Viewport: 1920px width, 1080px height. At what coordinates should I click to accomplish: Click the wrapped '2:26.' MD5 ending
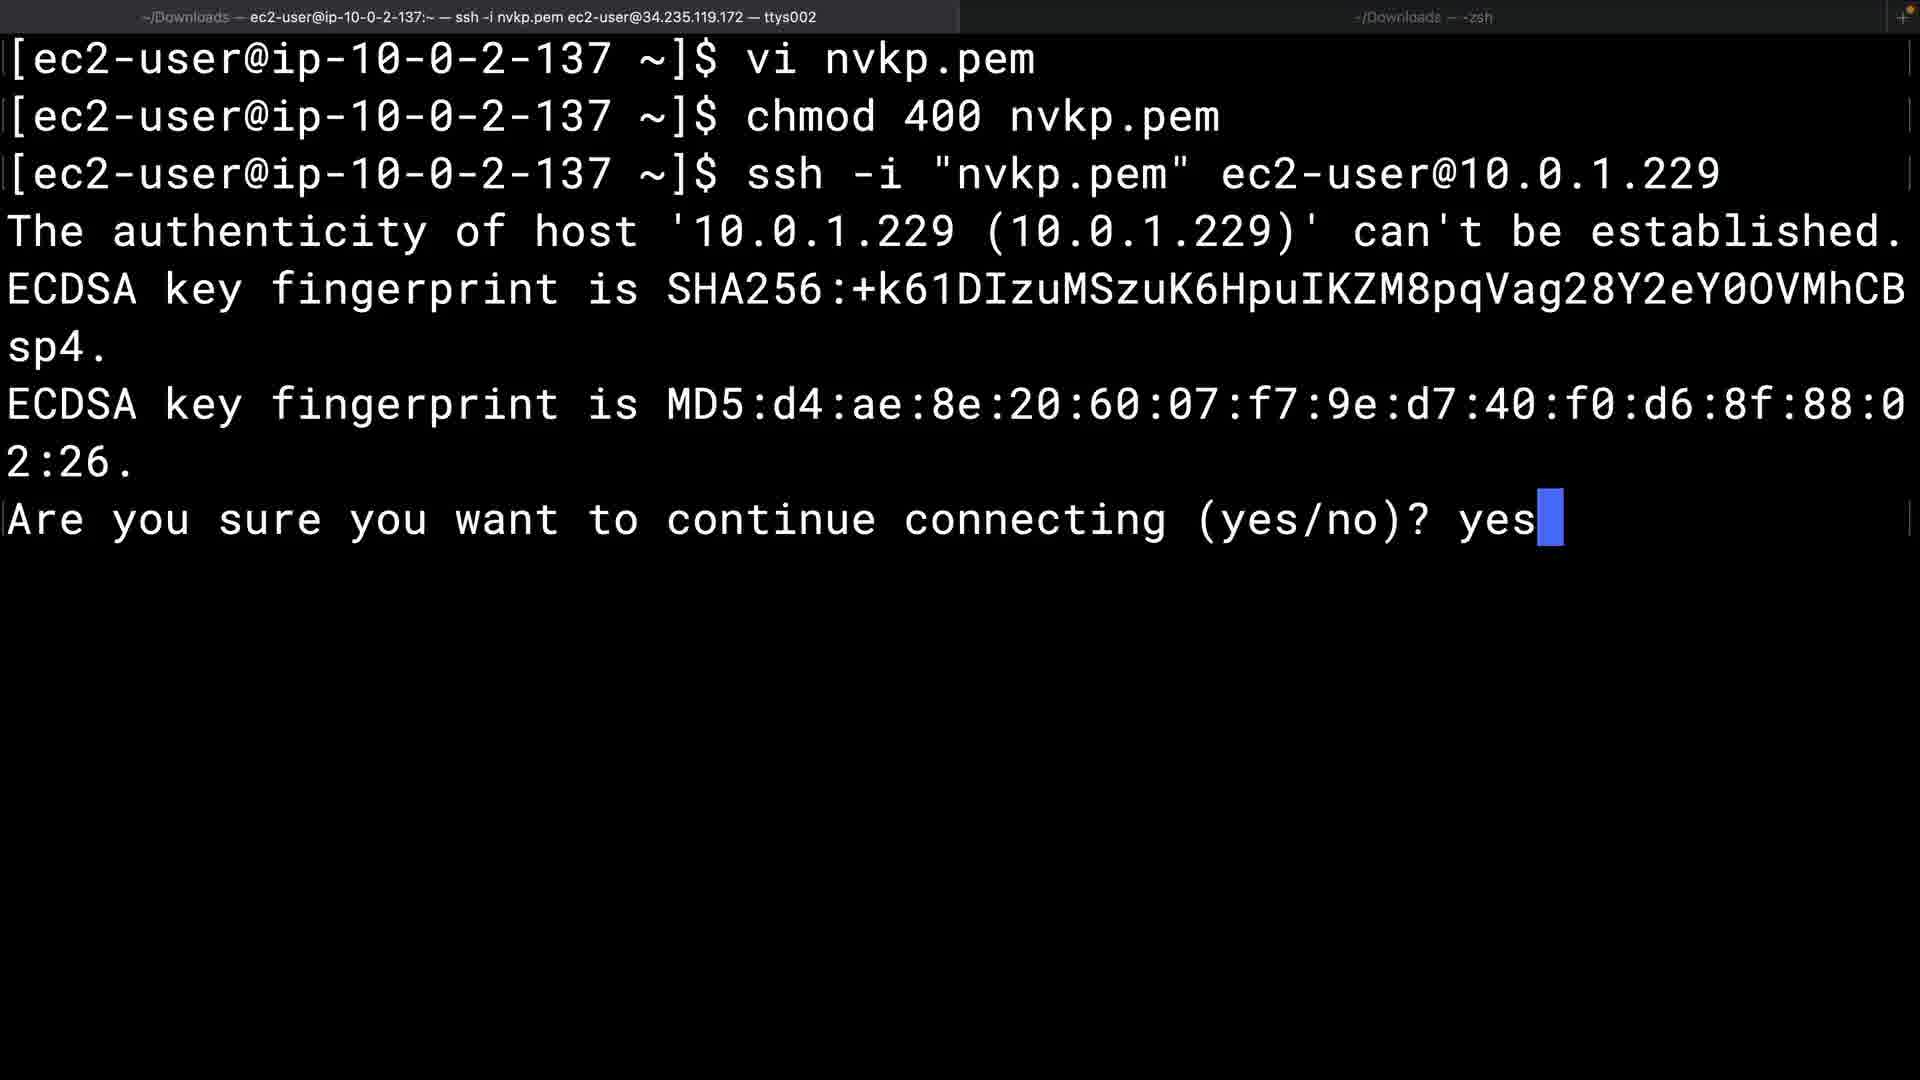coord(70,462)
